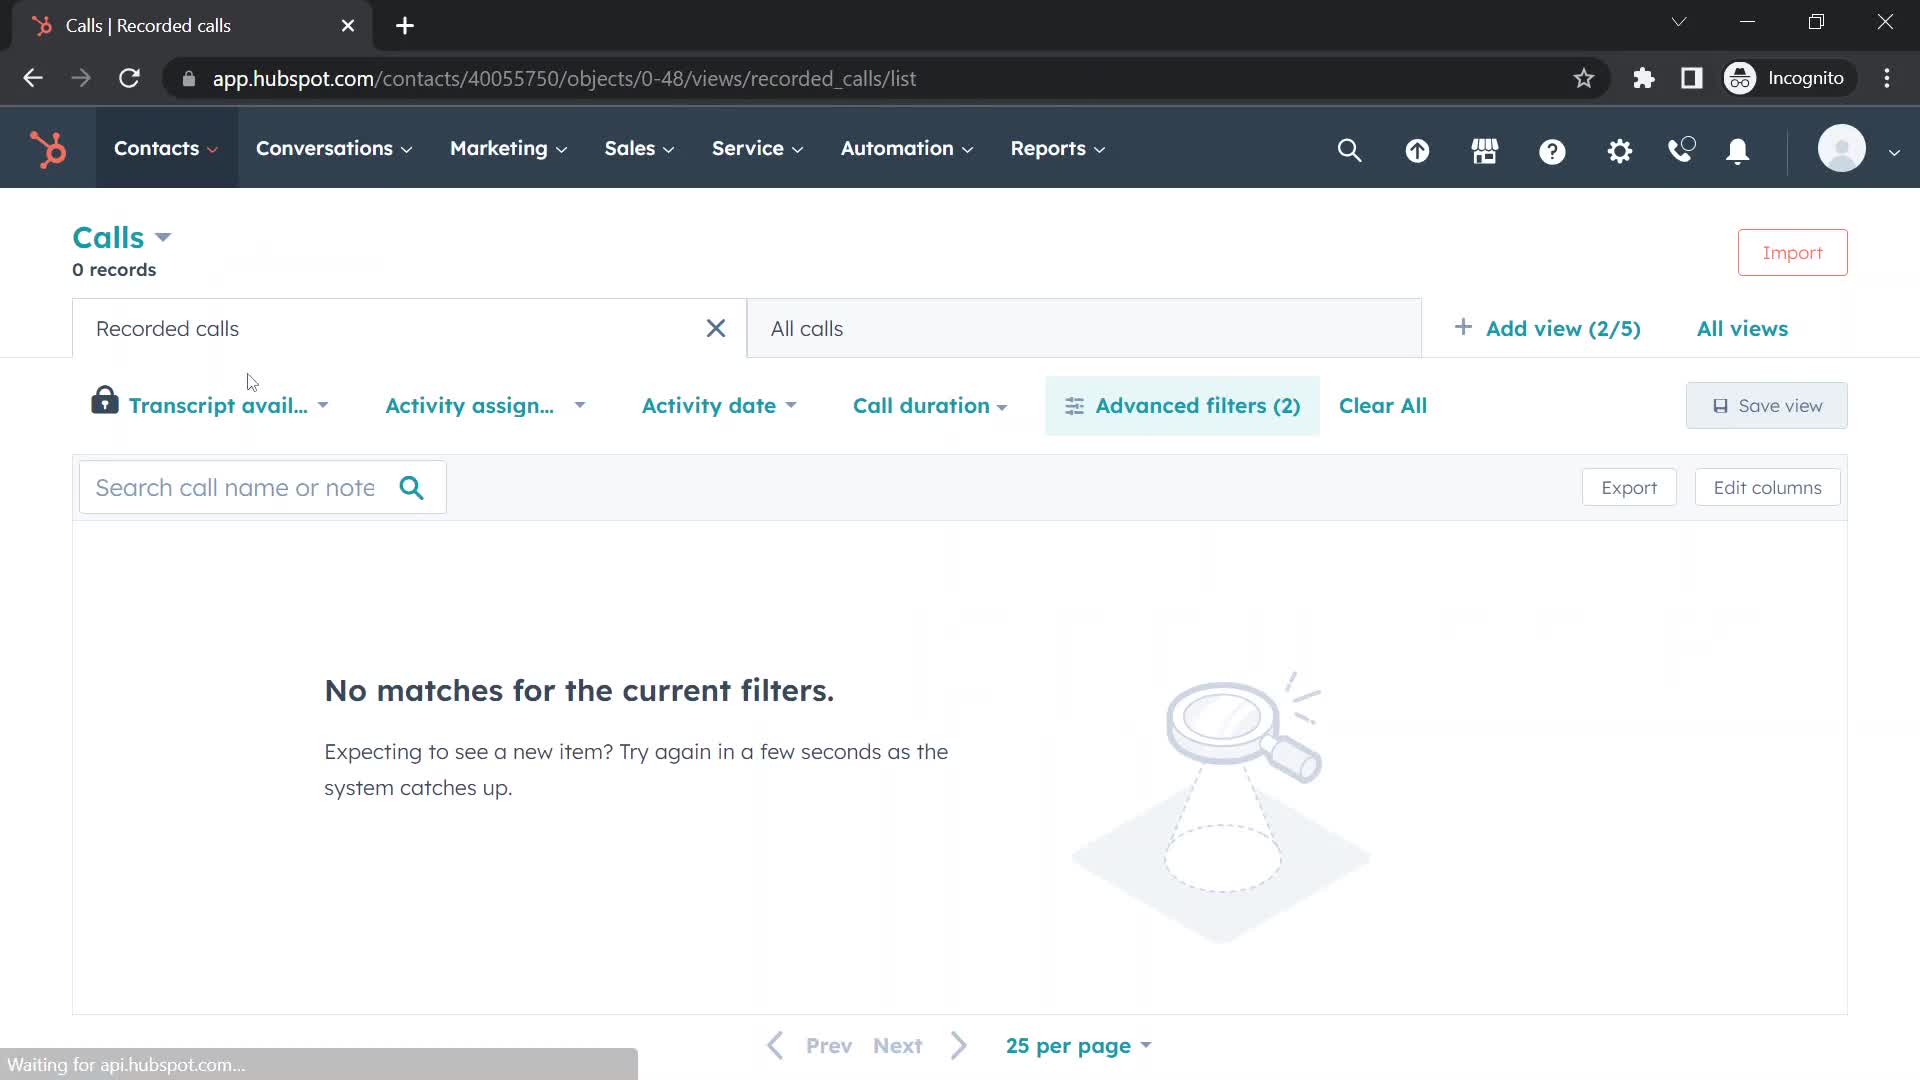Image resolution: width=1920 pixels, height=1080 pixels.
Task: Click the calling phone icon
Action: point(1683,148)
